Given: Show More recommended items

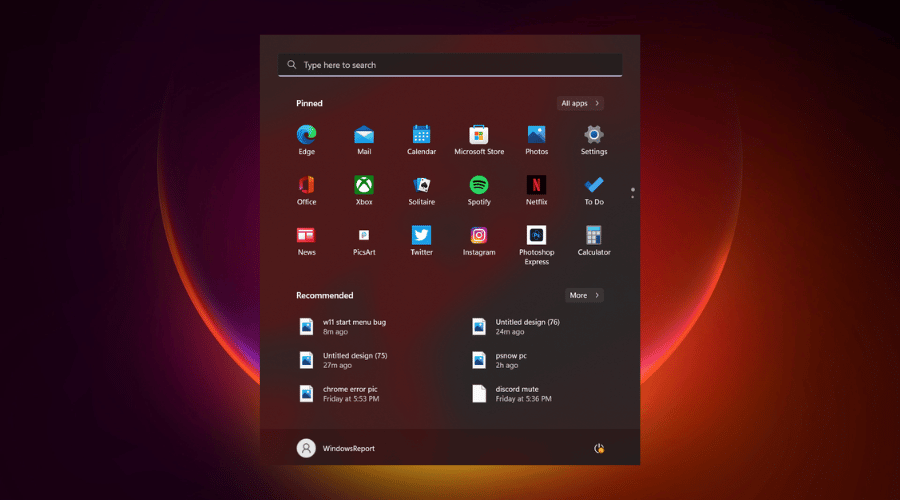Looking at the screenshot, I should (584, 295).
